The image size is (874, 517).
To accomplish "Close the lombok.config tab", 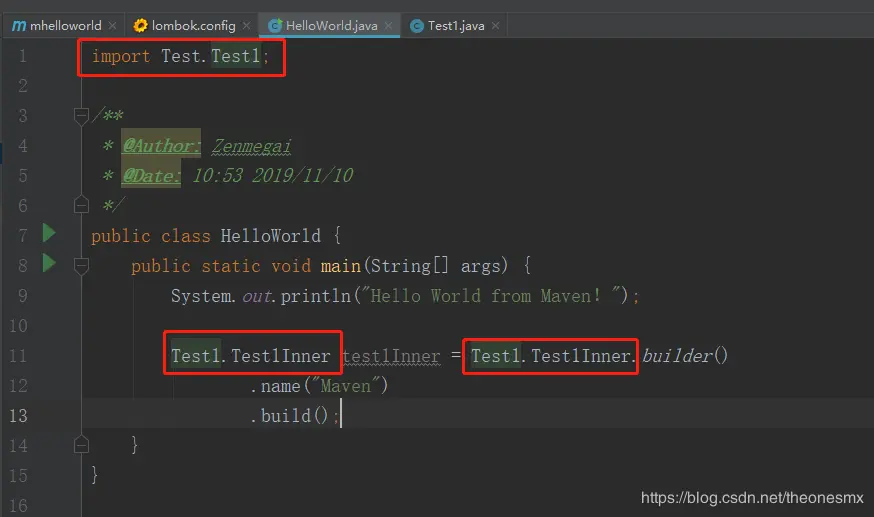I will (x=246, y=26).
